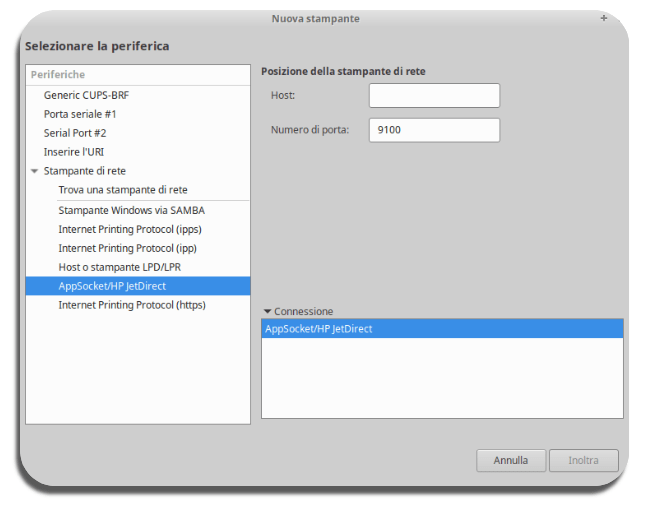Select Trova una stampante di rete
Image resolution: width=649 pixels, height=510 pixels.
click(122, 190)
